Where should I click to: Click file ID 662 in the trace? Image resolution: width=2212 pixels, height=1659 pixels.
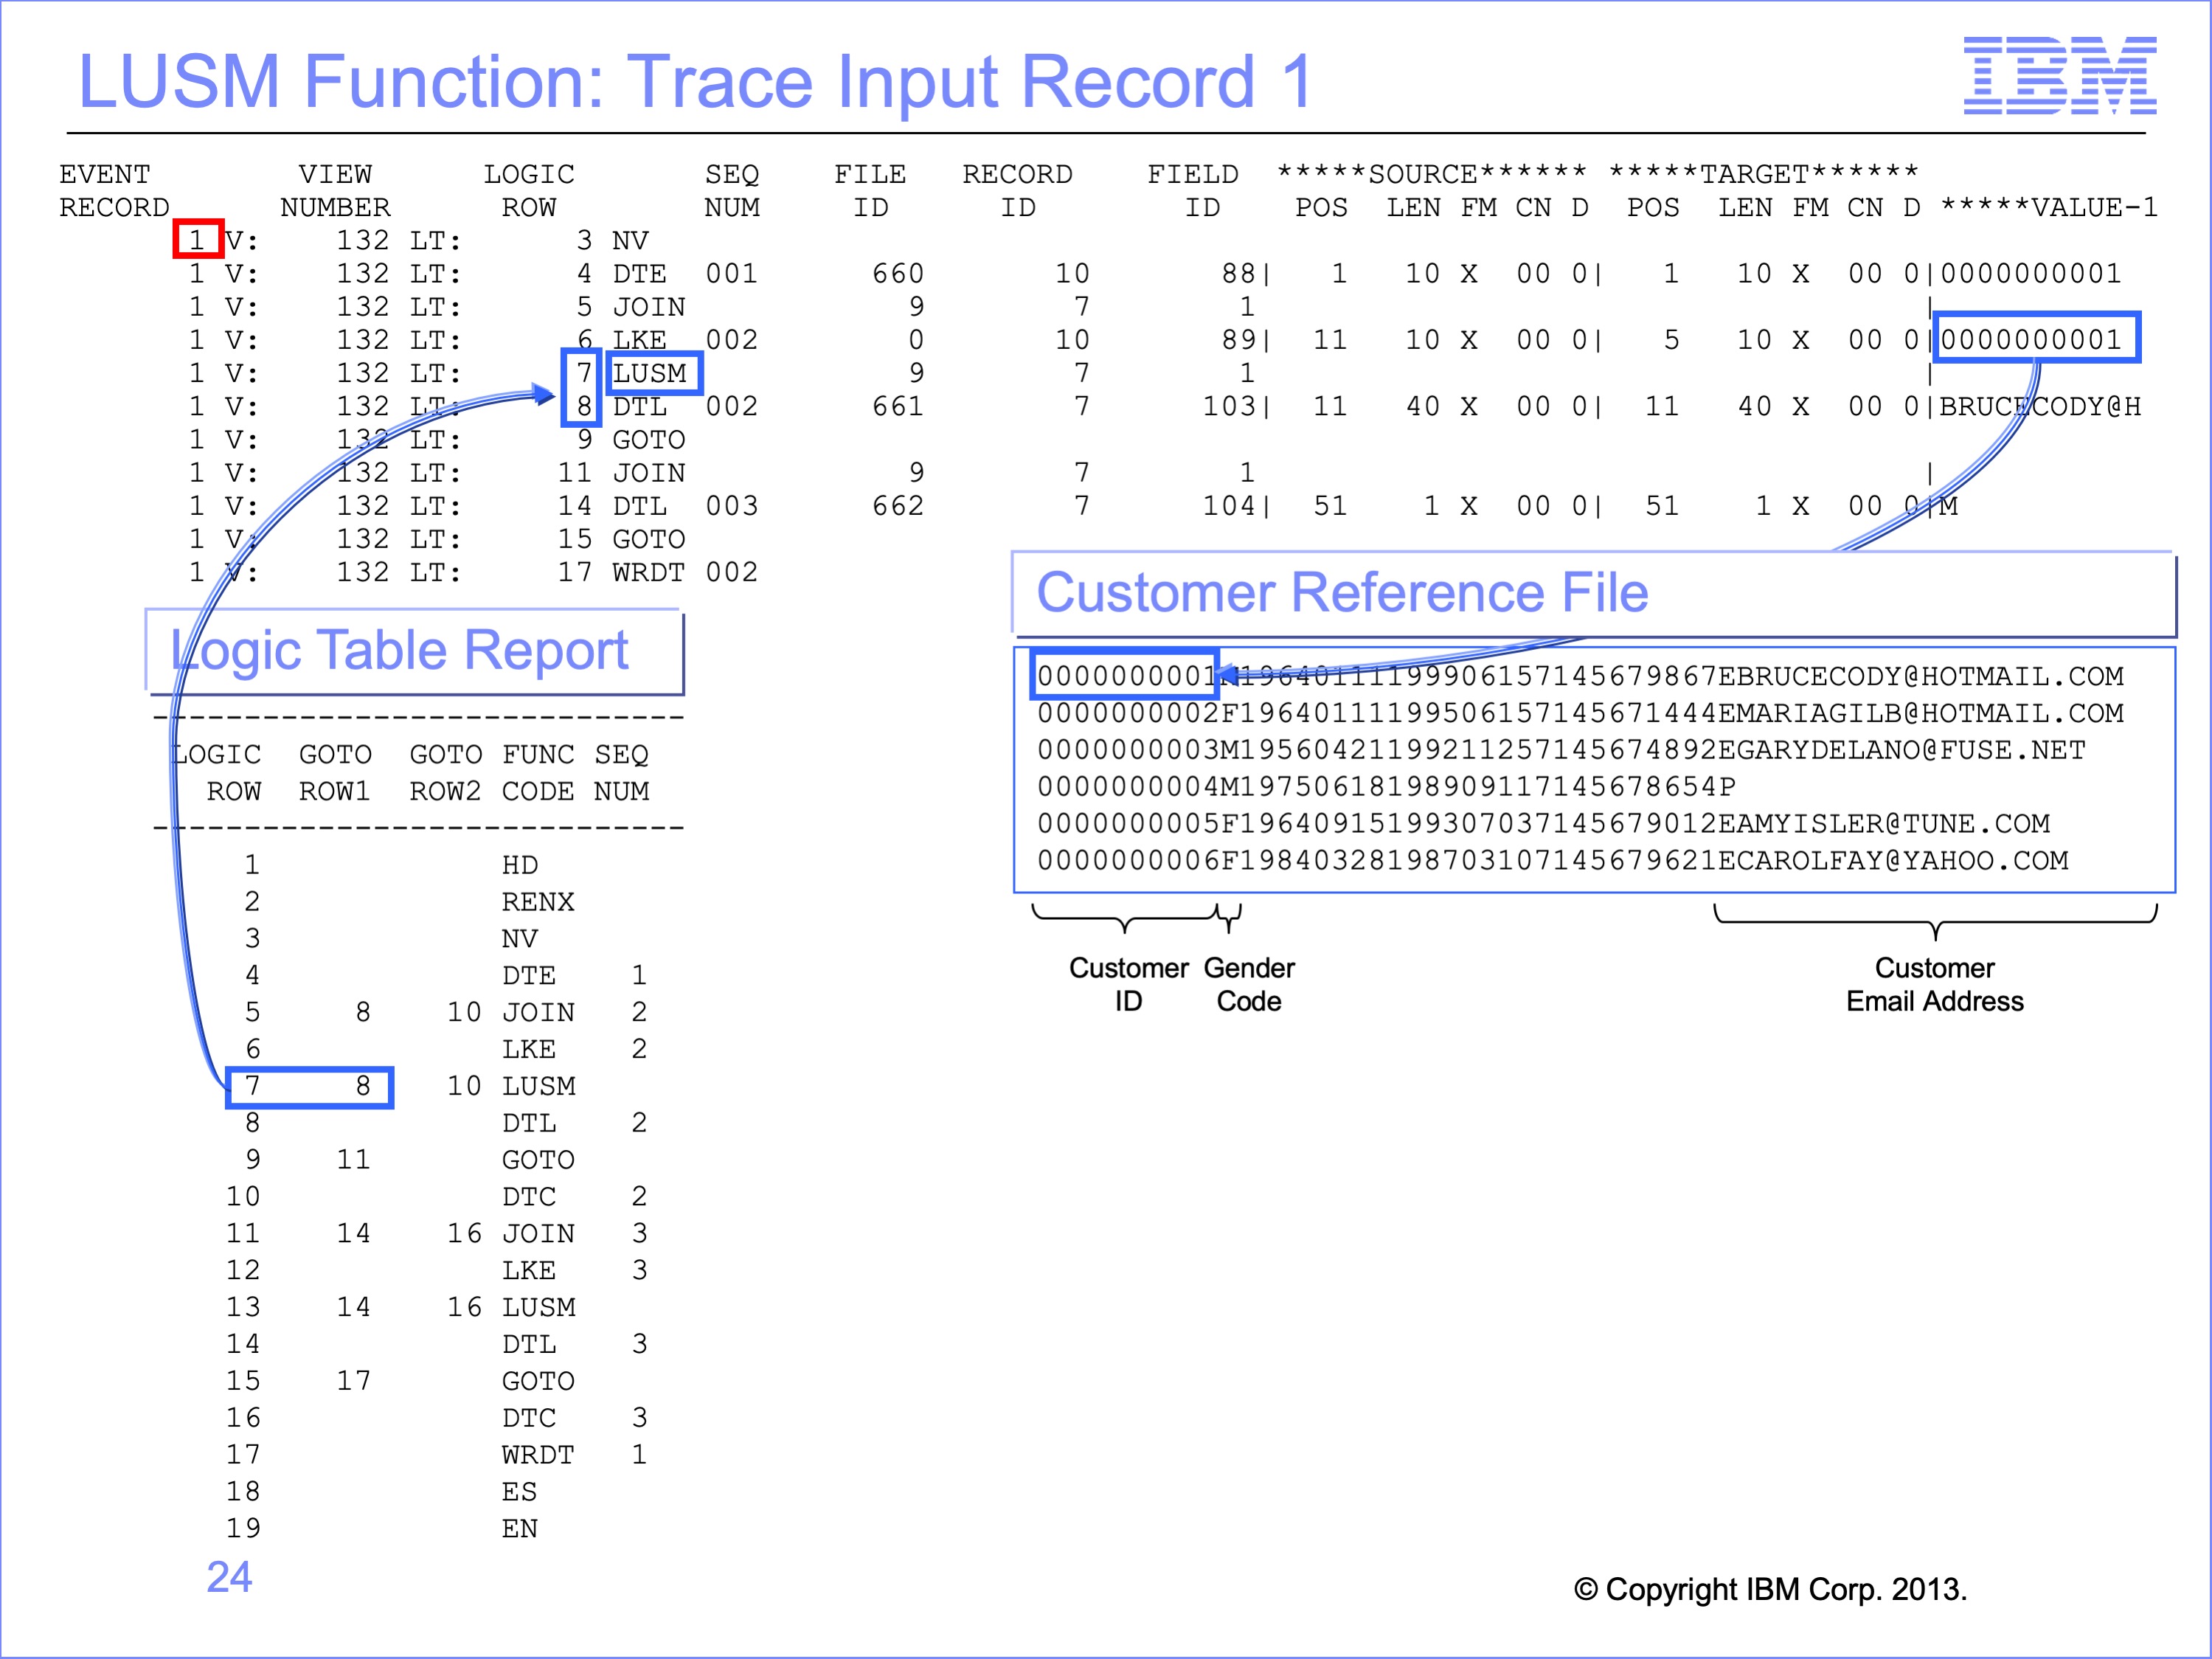pos(898,506)
